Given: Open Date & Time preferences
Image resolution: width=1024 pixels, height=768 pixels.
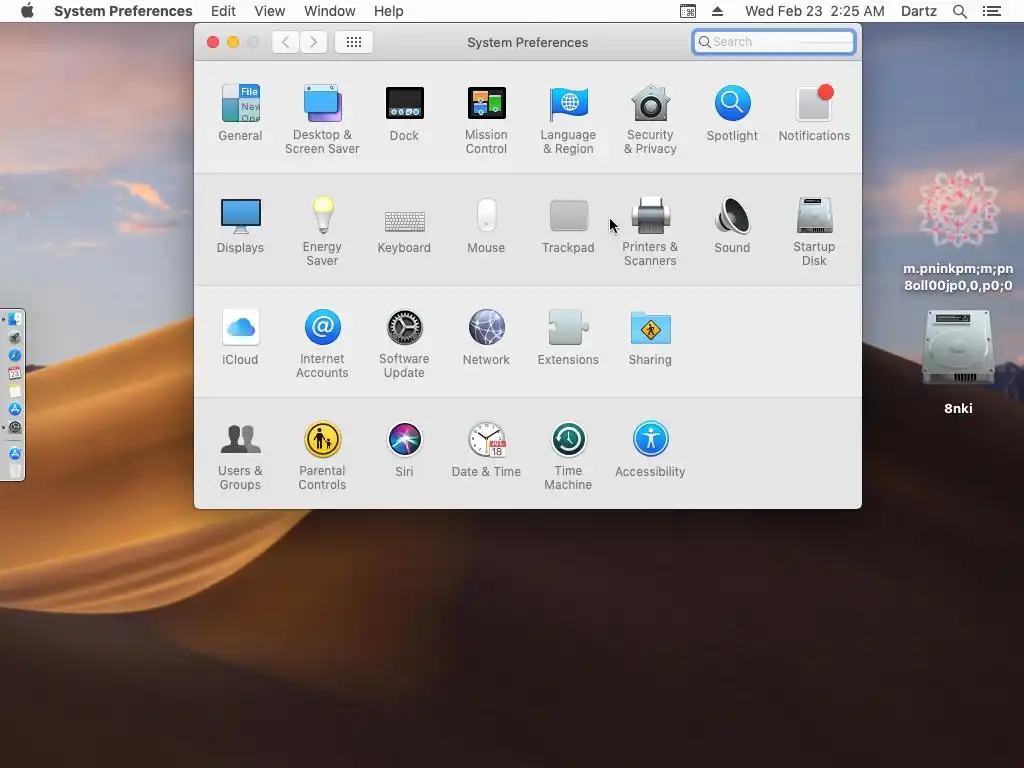Looking at the screenshot, I should pos(486,449).
